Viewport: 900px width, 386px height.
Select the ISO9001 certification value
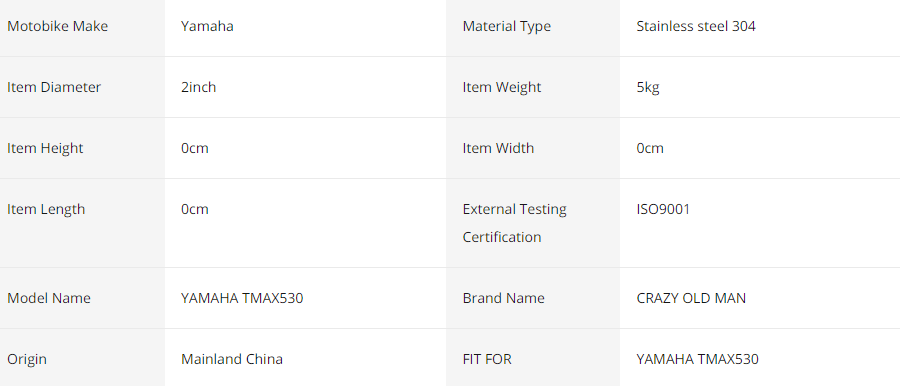tap(663, 209)
